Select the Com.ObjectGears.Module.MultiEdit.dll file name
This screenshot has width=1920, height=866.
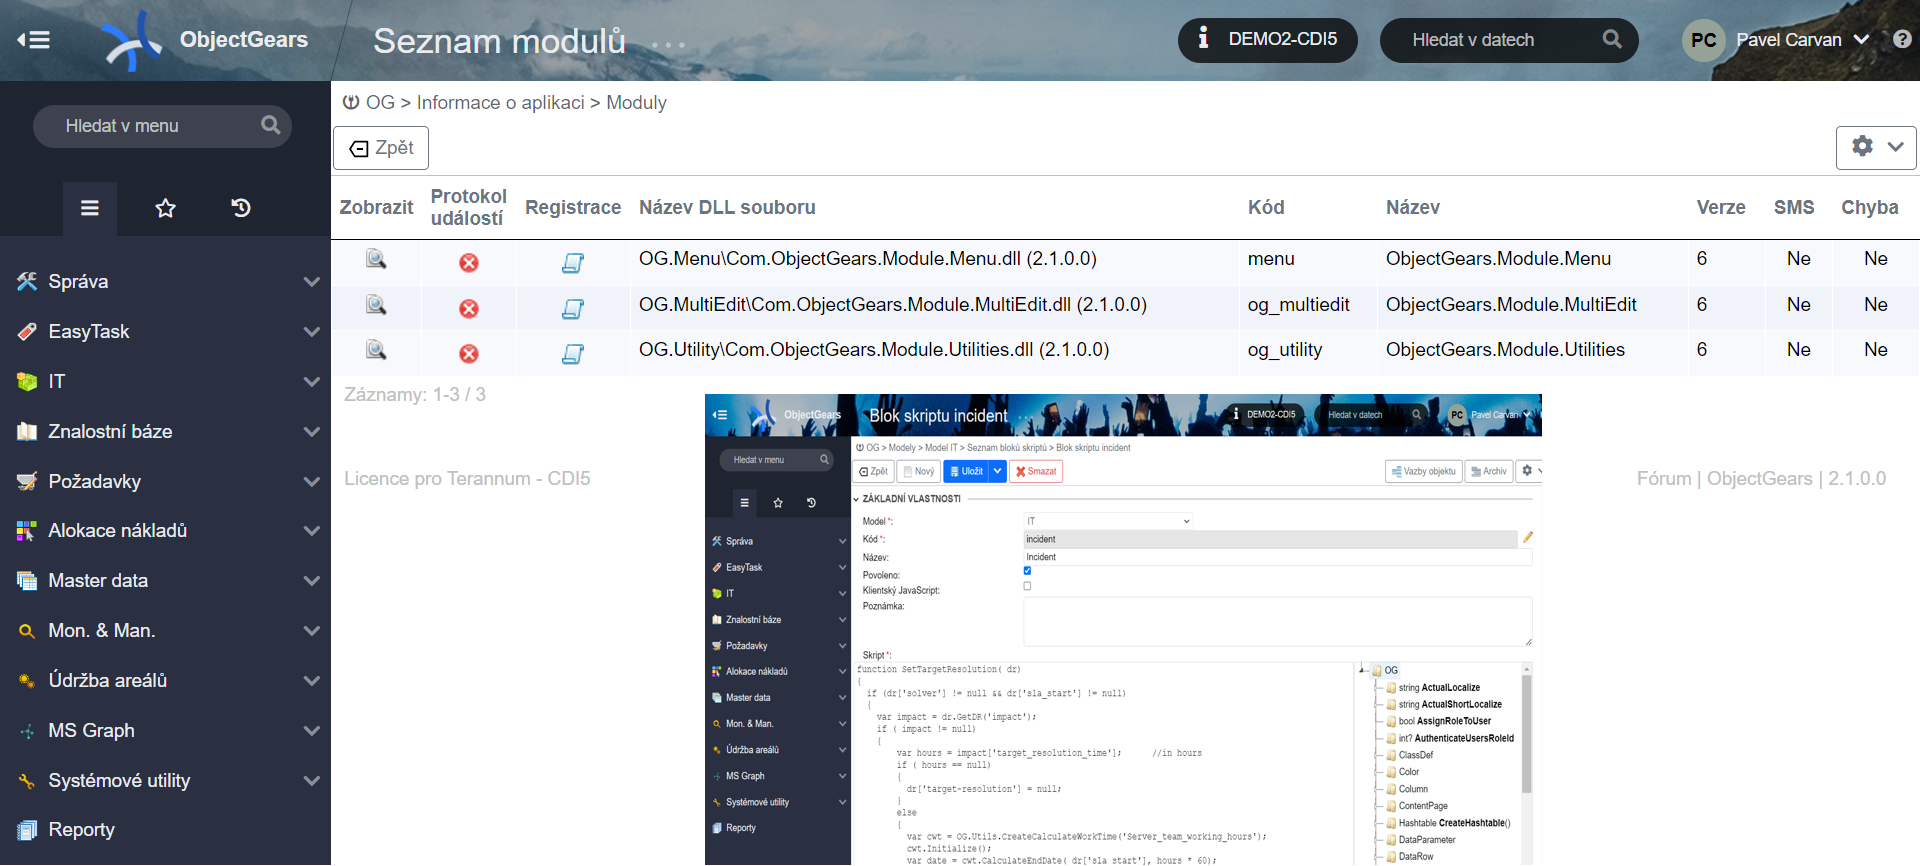tap(893, 305)
